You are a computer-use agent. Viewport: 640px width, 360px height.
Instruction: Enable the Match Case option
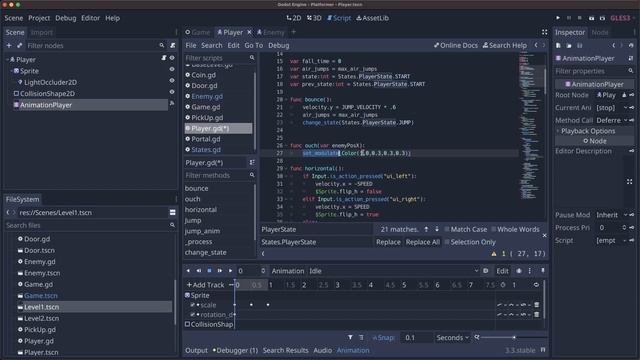tap(465, 229)
